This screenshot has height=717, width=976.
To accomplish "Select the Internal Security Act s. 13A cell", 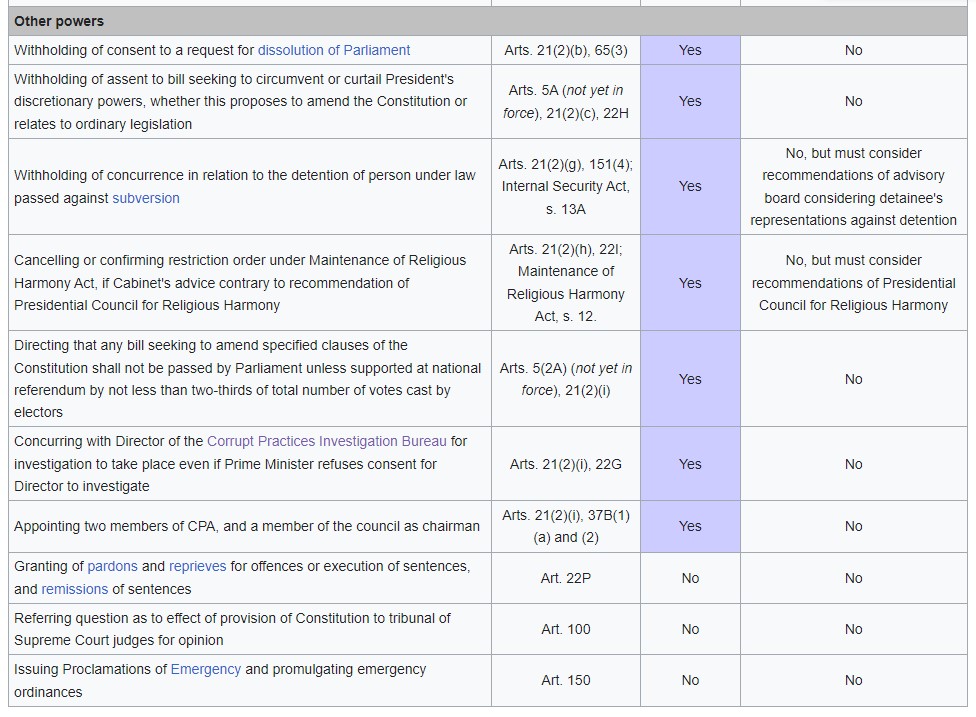I will tap(565, 186).
